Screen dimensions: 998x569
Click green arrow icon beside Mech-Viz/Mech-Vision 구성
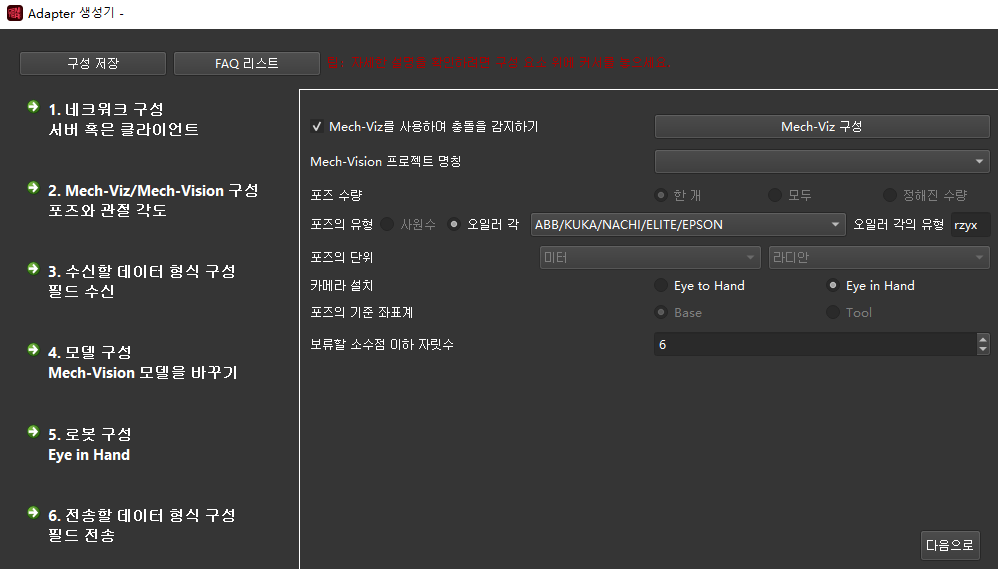(x=34, y=187)
